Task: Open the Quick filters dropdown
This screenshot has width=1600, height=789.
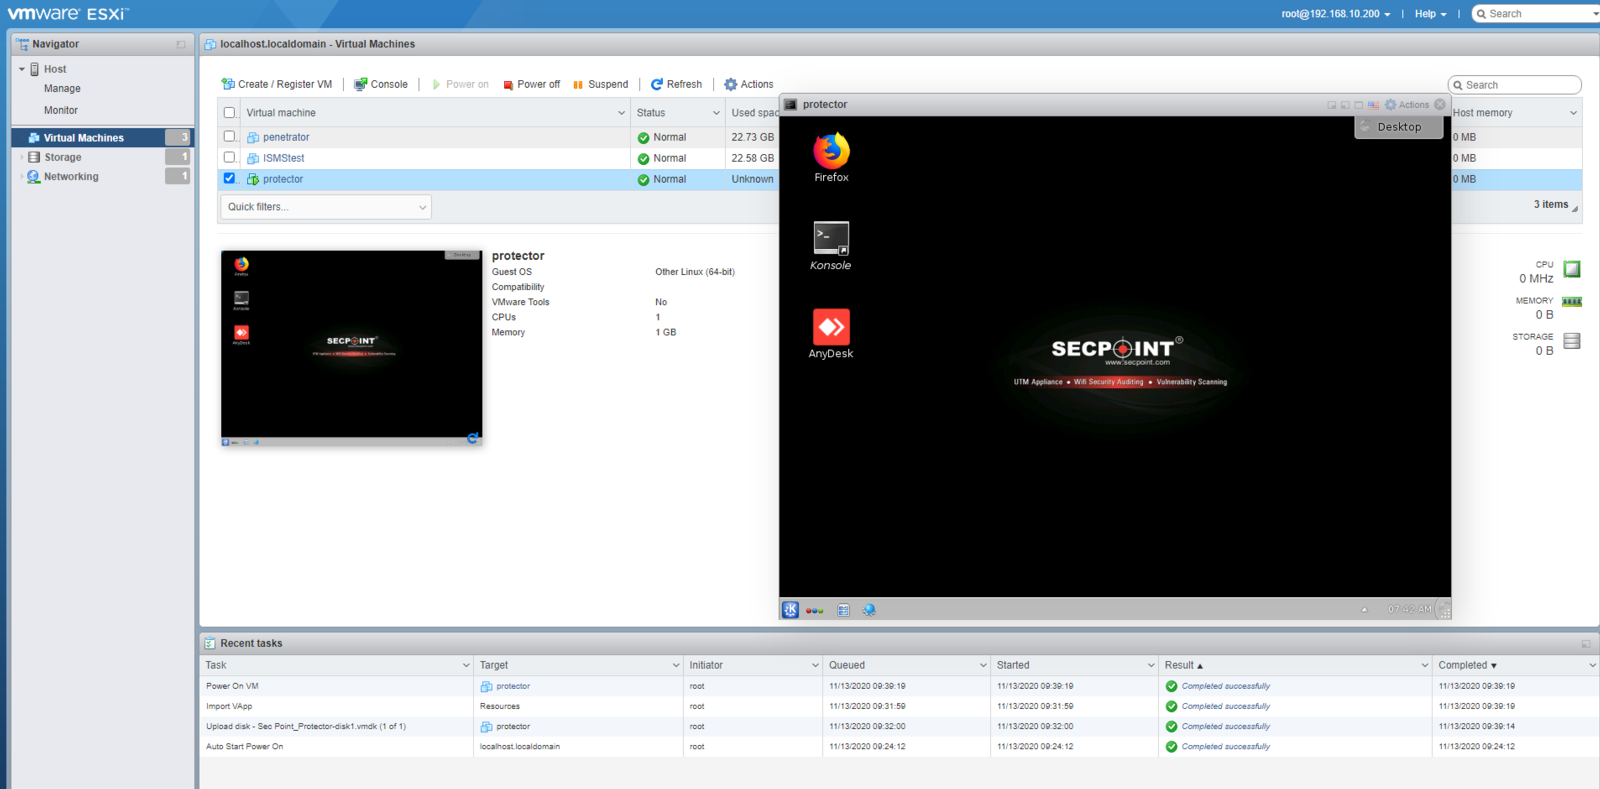Action: click(326, 207)
